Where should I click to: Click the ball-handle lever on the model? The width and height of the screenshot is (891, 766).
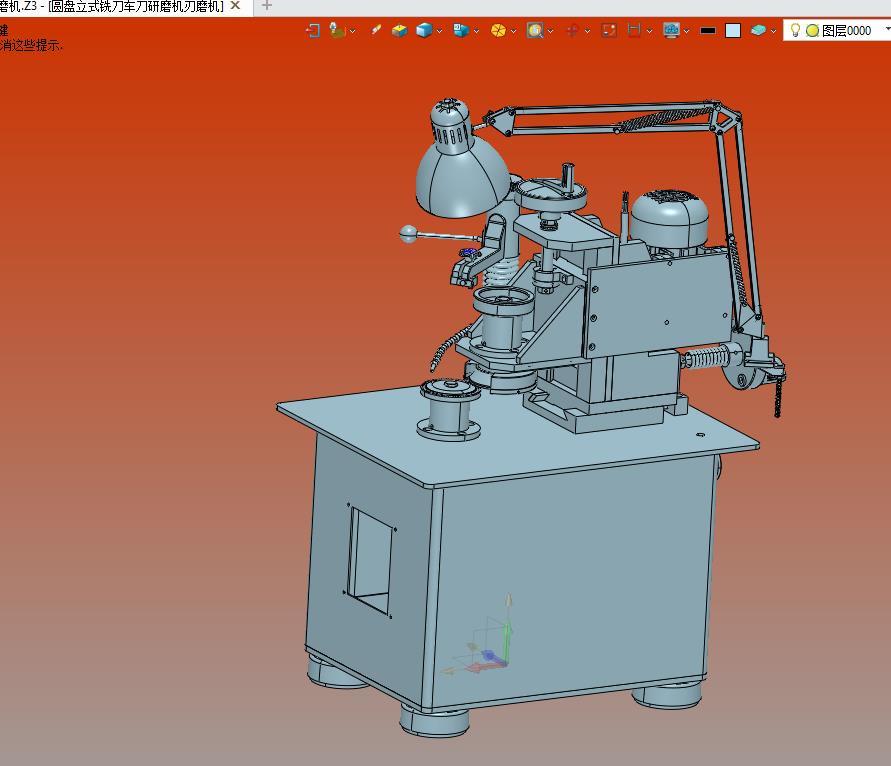438,234
